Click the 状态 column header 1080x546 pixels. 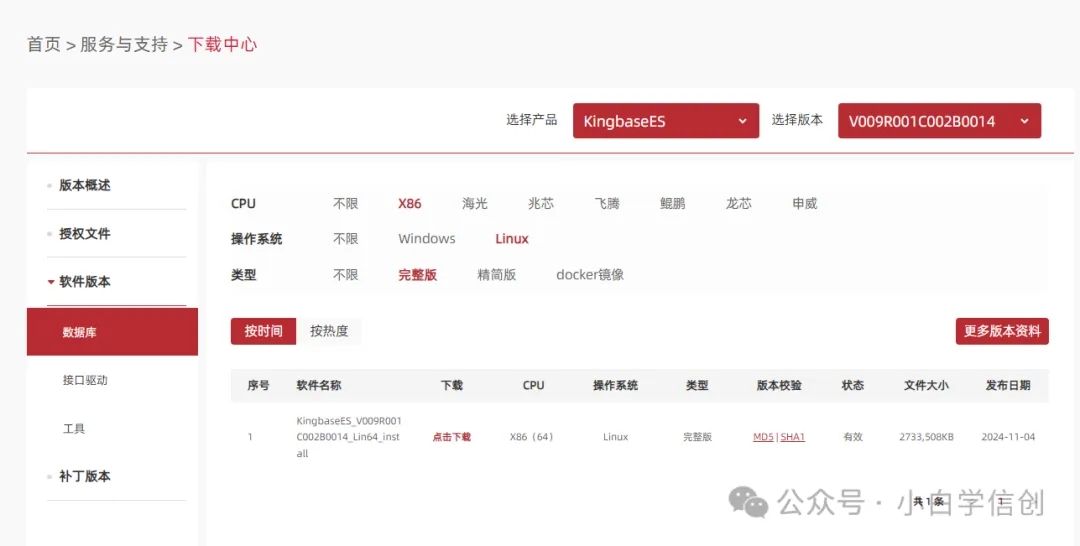pyautogui.click(x=853, y=386)
